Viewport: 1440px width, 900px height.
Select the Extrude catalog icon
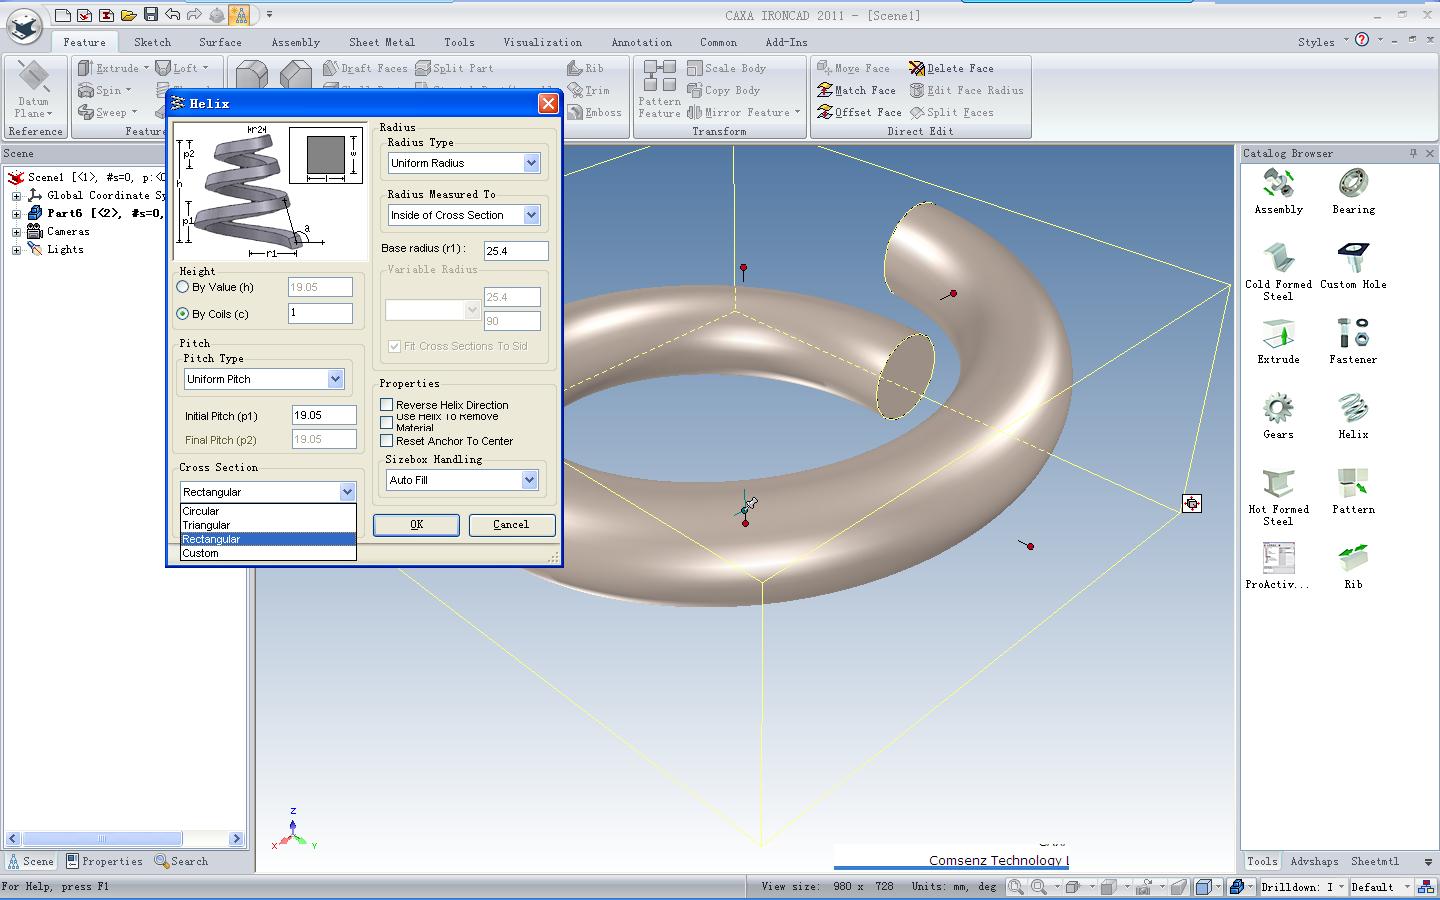point(1278,334)
